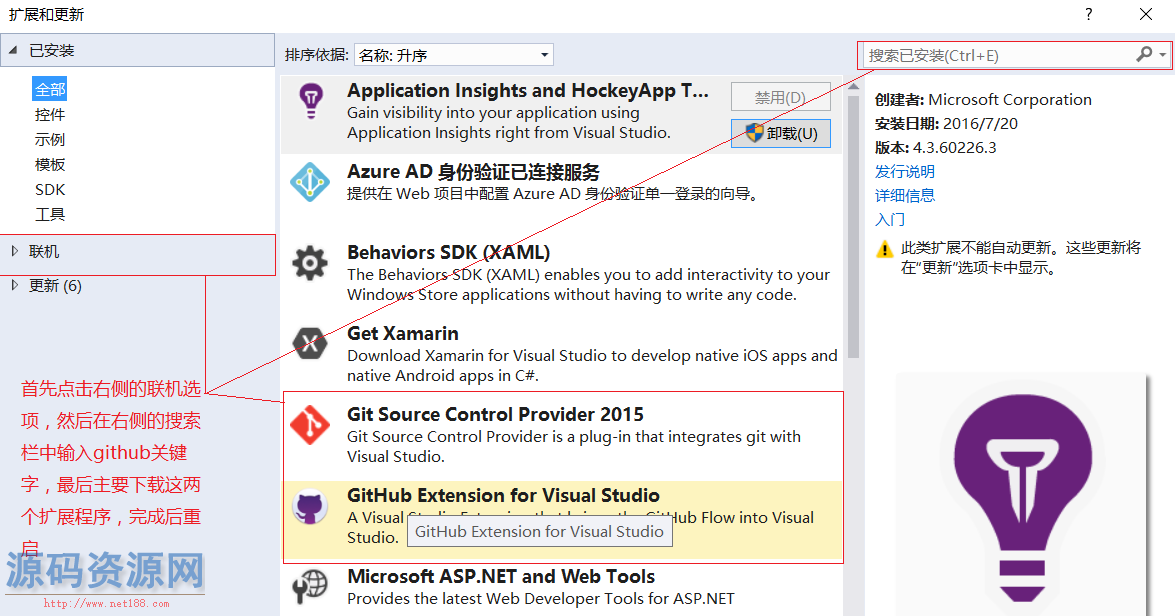Click the 版本: 4.3.60226.3 text
Viewport: 1175px width, 616px height.
pos(935,148)
